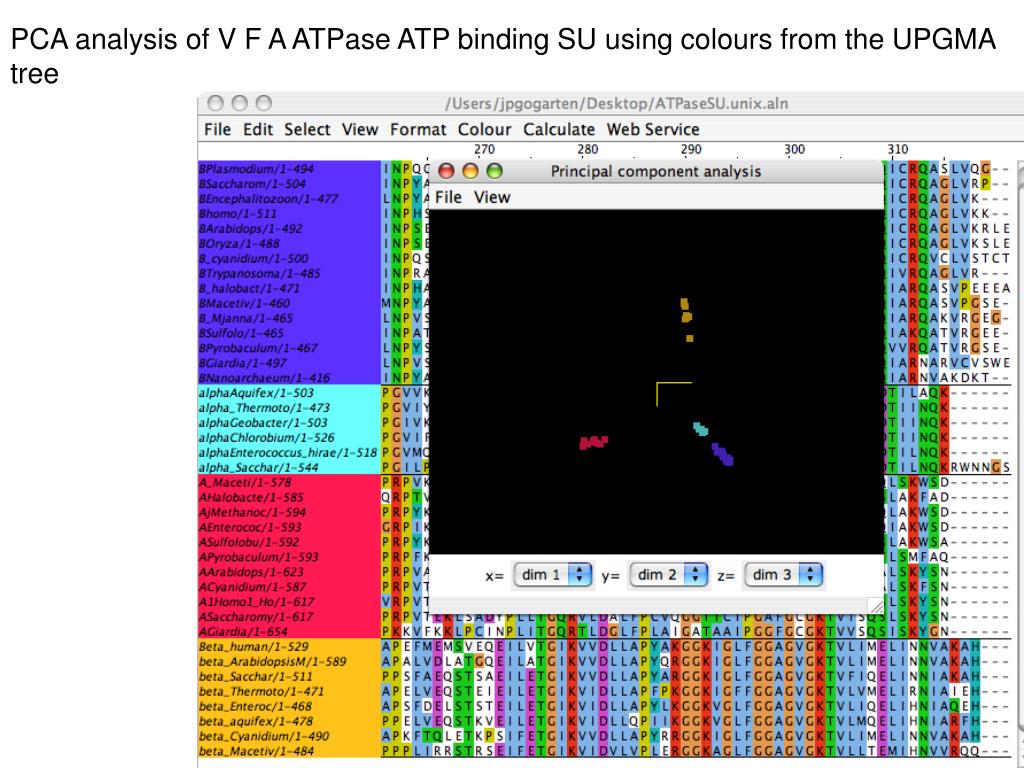Open the PCA window's View menu
This screenshot has height=768, width=1024.
pyautogui.click(x=492, y=197)
